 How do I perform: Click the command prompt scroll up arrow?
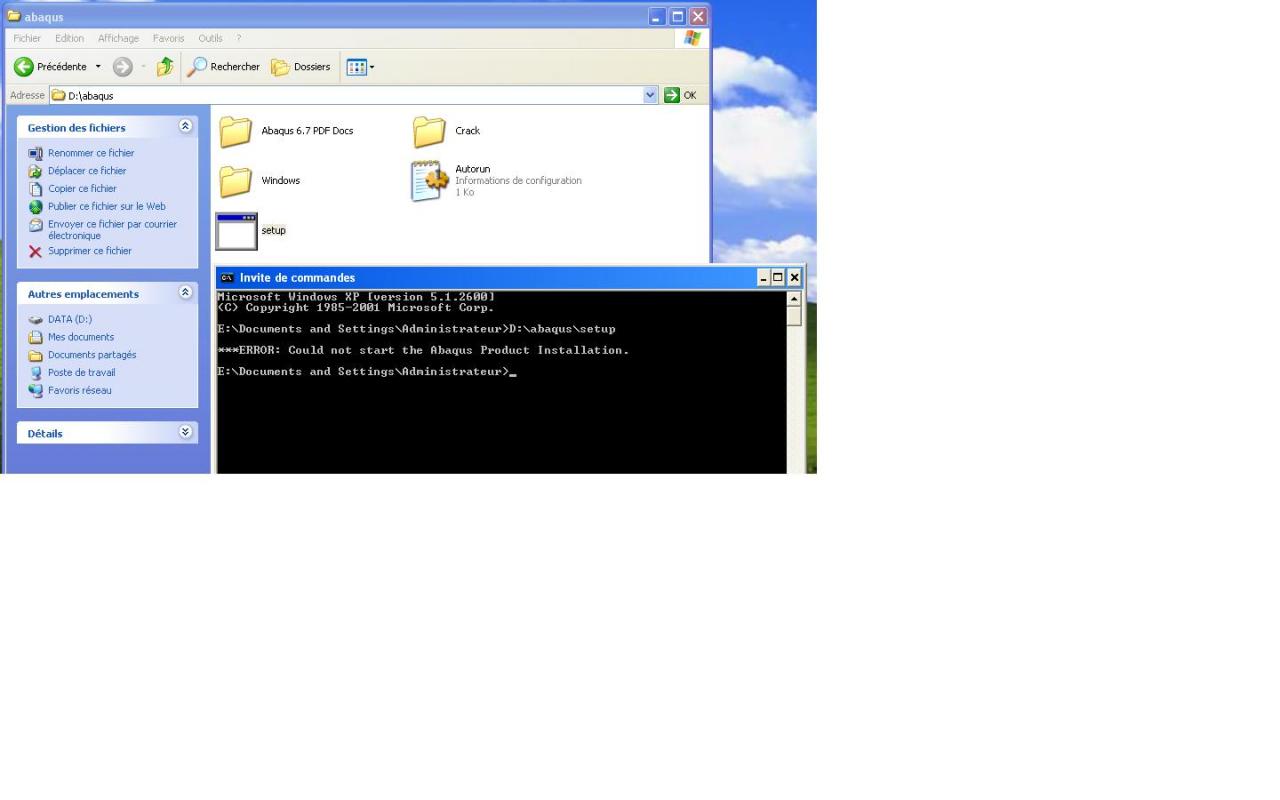click(794, 298)
